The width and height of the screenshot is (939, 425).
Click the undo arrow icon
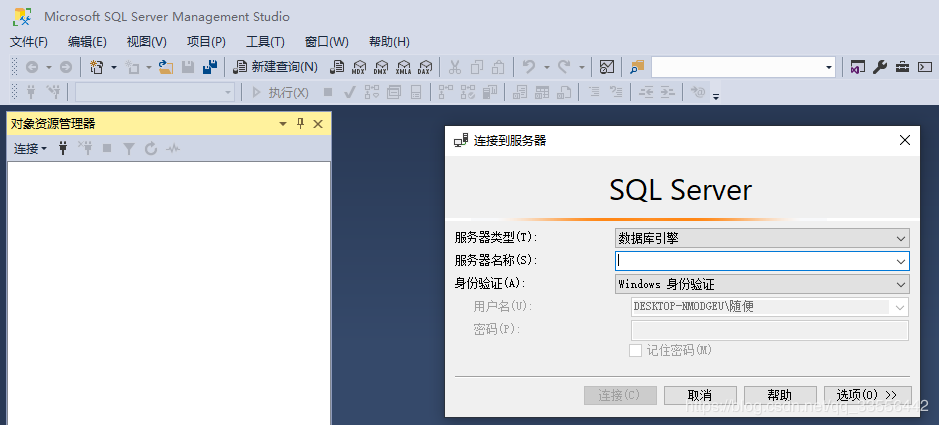click(x=529, y=67)
